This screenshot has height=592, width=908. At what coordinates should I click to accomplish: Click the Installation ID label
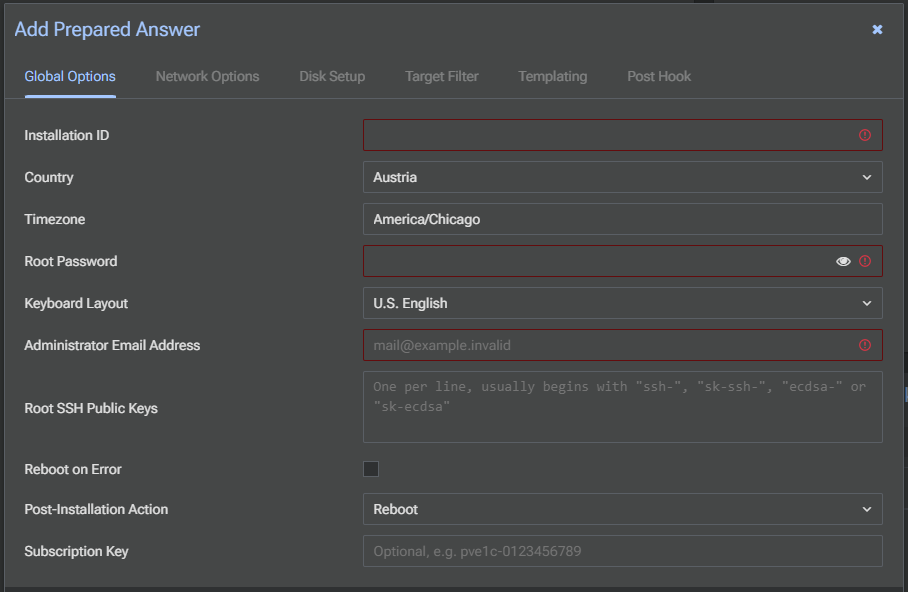pyautogui.click(x=67, y=135)
